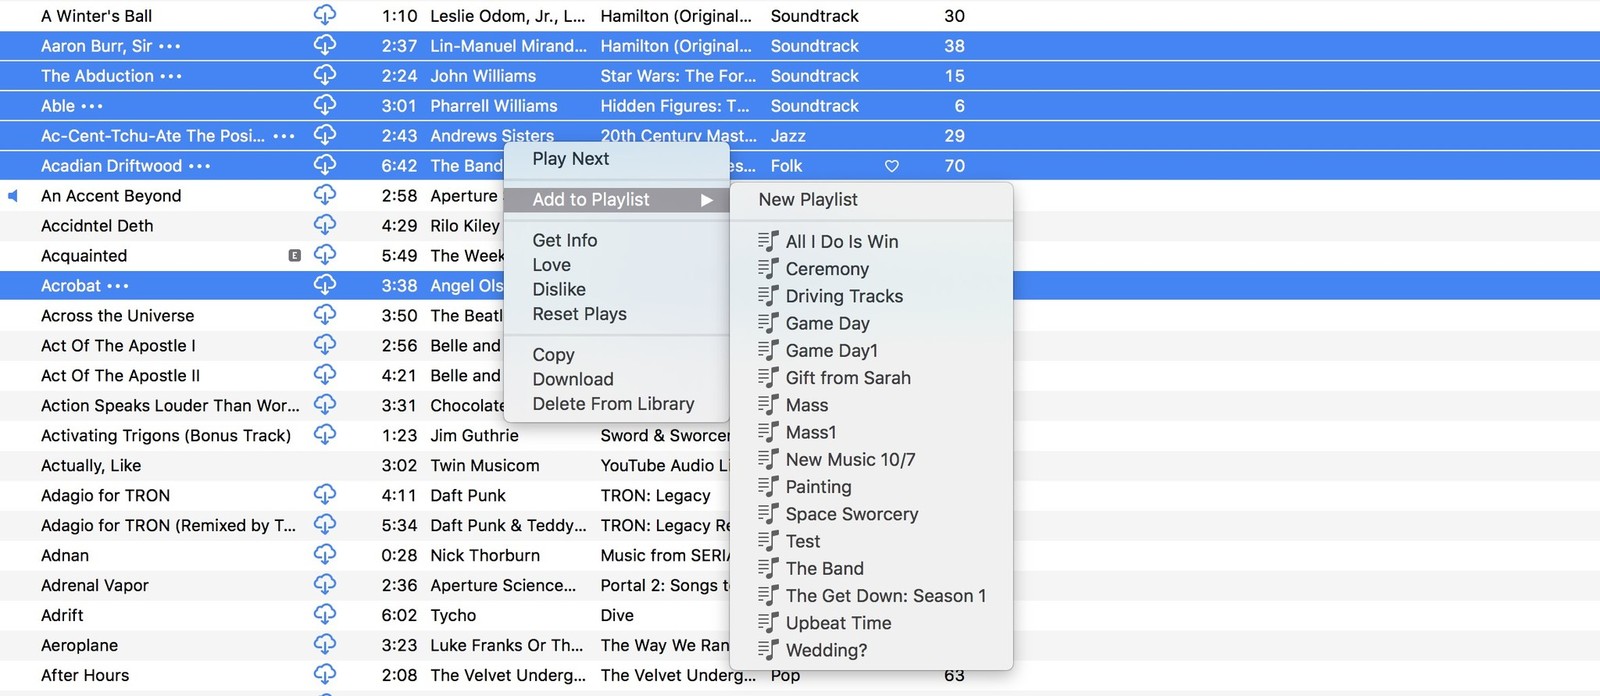
Task: Select the Action Speaks Louder Than Wor... row
Action: 800,406
